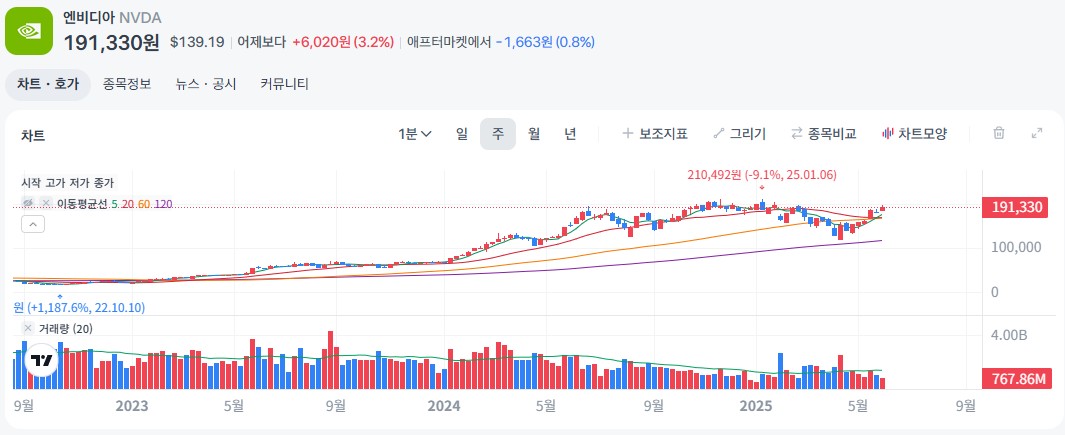The height and width of the screenshot is (435, 1065).
Task: Click the 차트 panel heading
Action: click(x=33, y=135)
